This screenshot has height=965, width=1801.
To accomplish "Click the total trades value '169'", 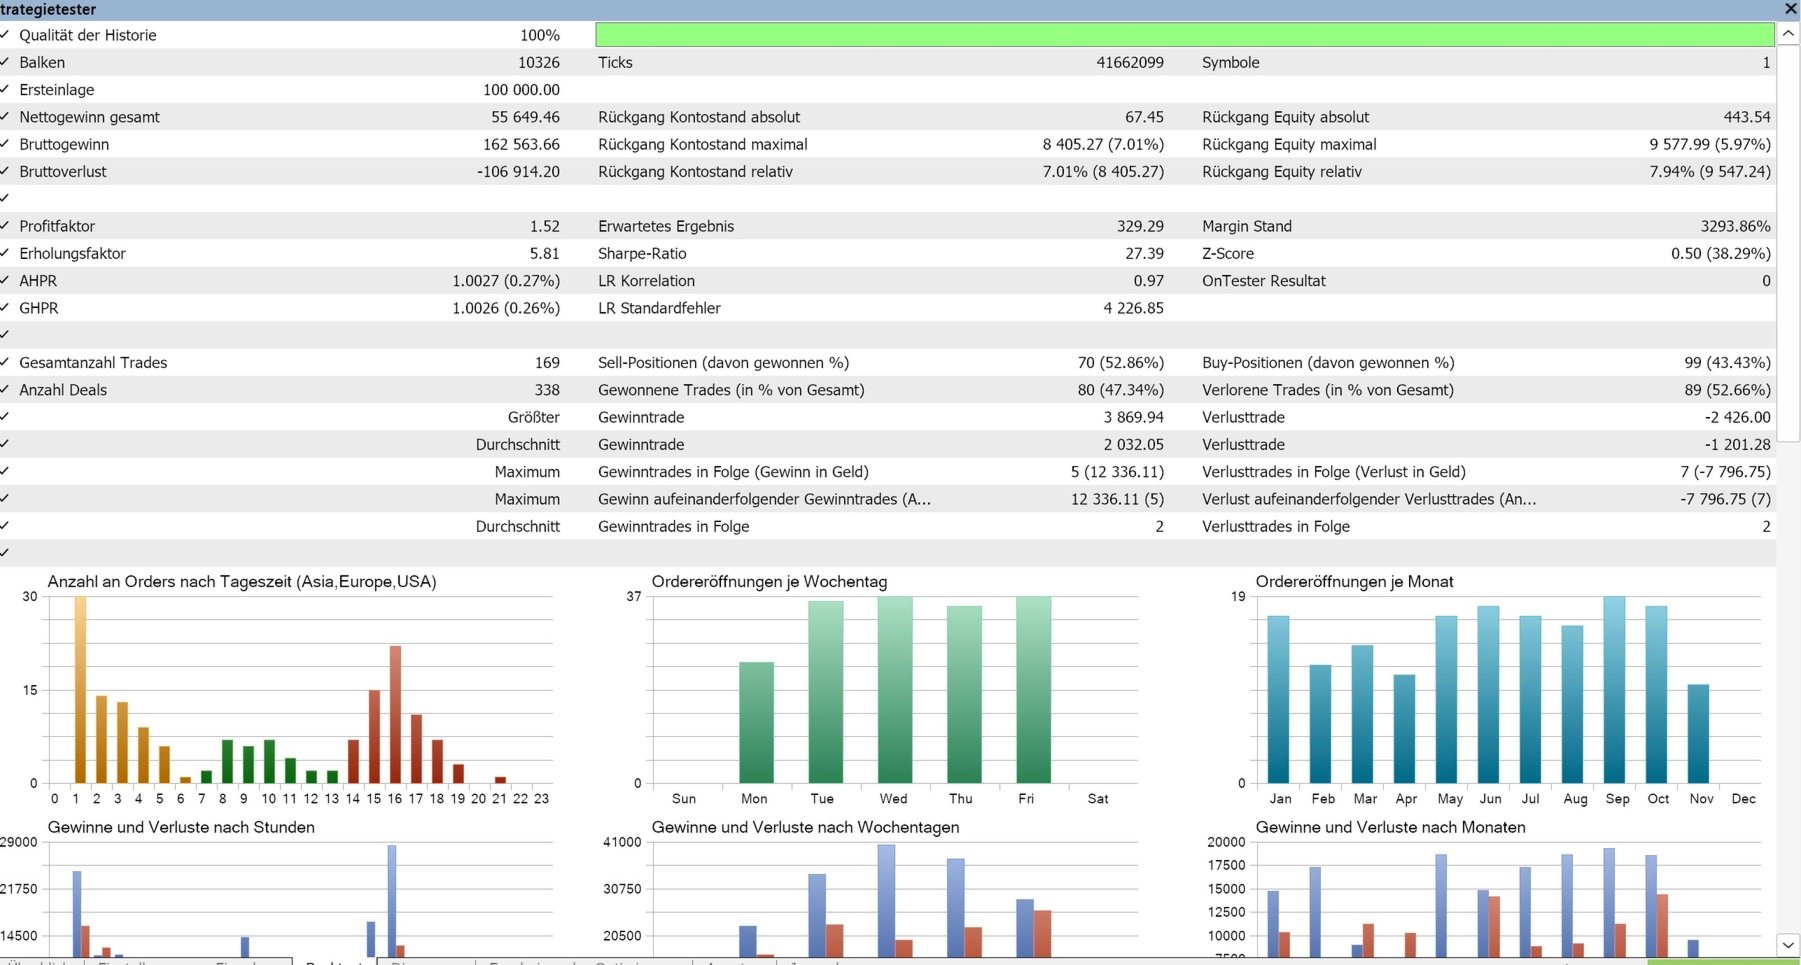I will (x=547, y=363).
